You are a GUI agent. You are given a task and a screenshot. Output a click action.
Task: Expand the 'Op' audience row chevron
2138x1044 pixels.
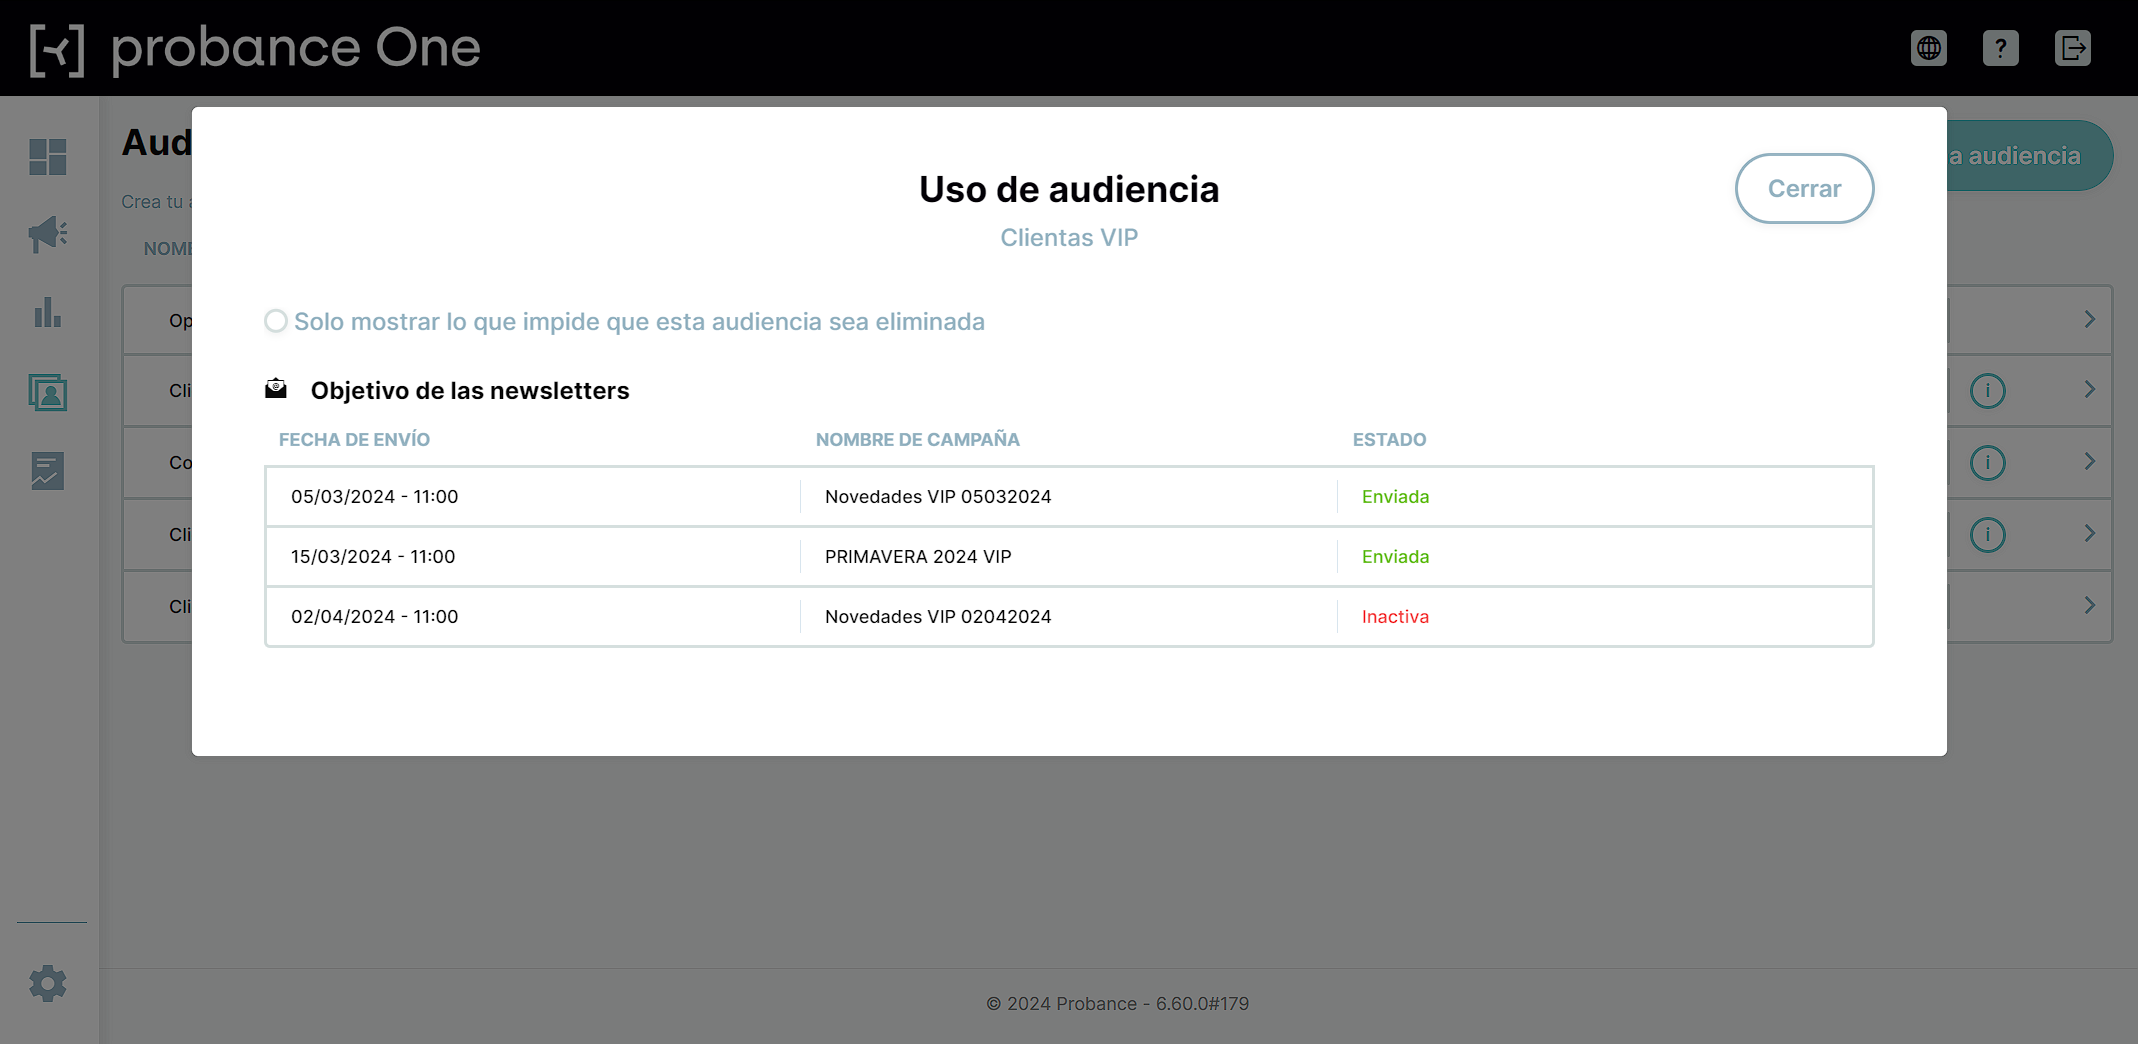[2090, 319]
